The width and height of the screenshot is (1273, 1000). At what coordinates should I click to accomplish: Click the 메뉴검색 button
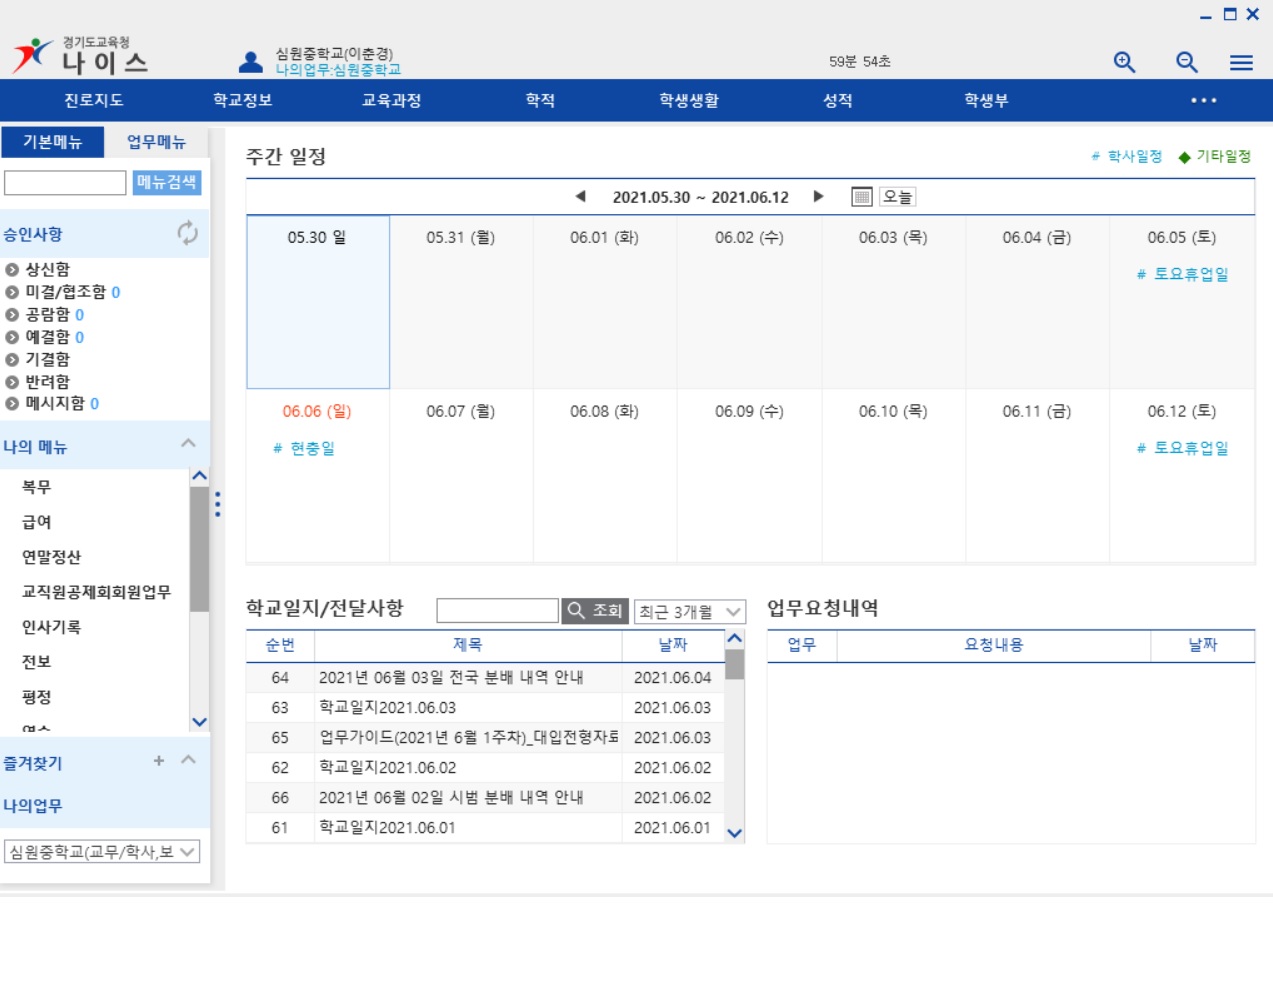167,182
